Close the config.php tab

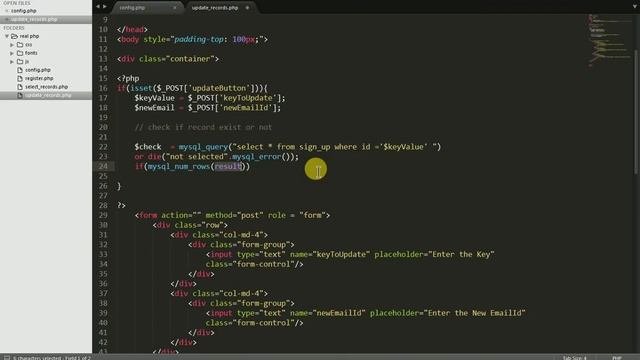point(175,8)
